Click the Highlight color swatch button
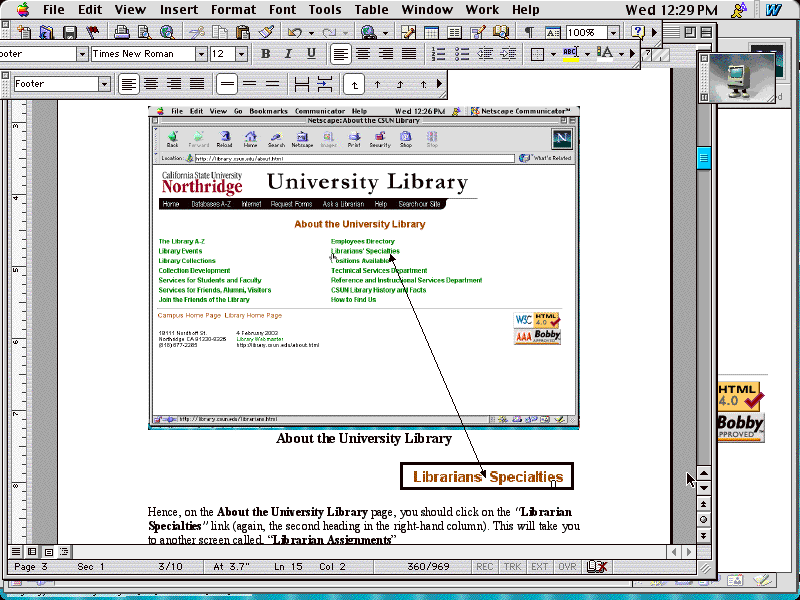Screen dimensions: 800x600 click(571, 54)
